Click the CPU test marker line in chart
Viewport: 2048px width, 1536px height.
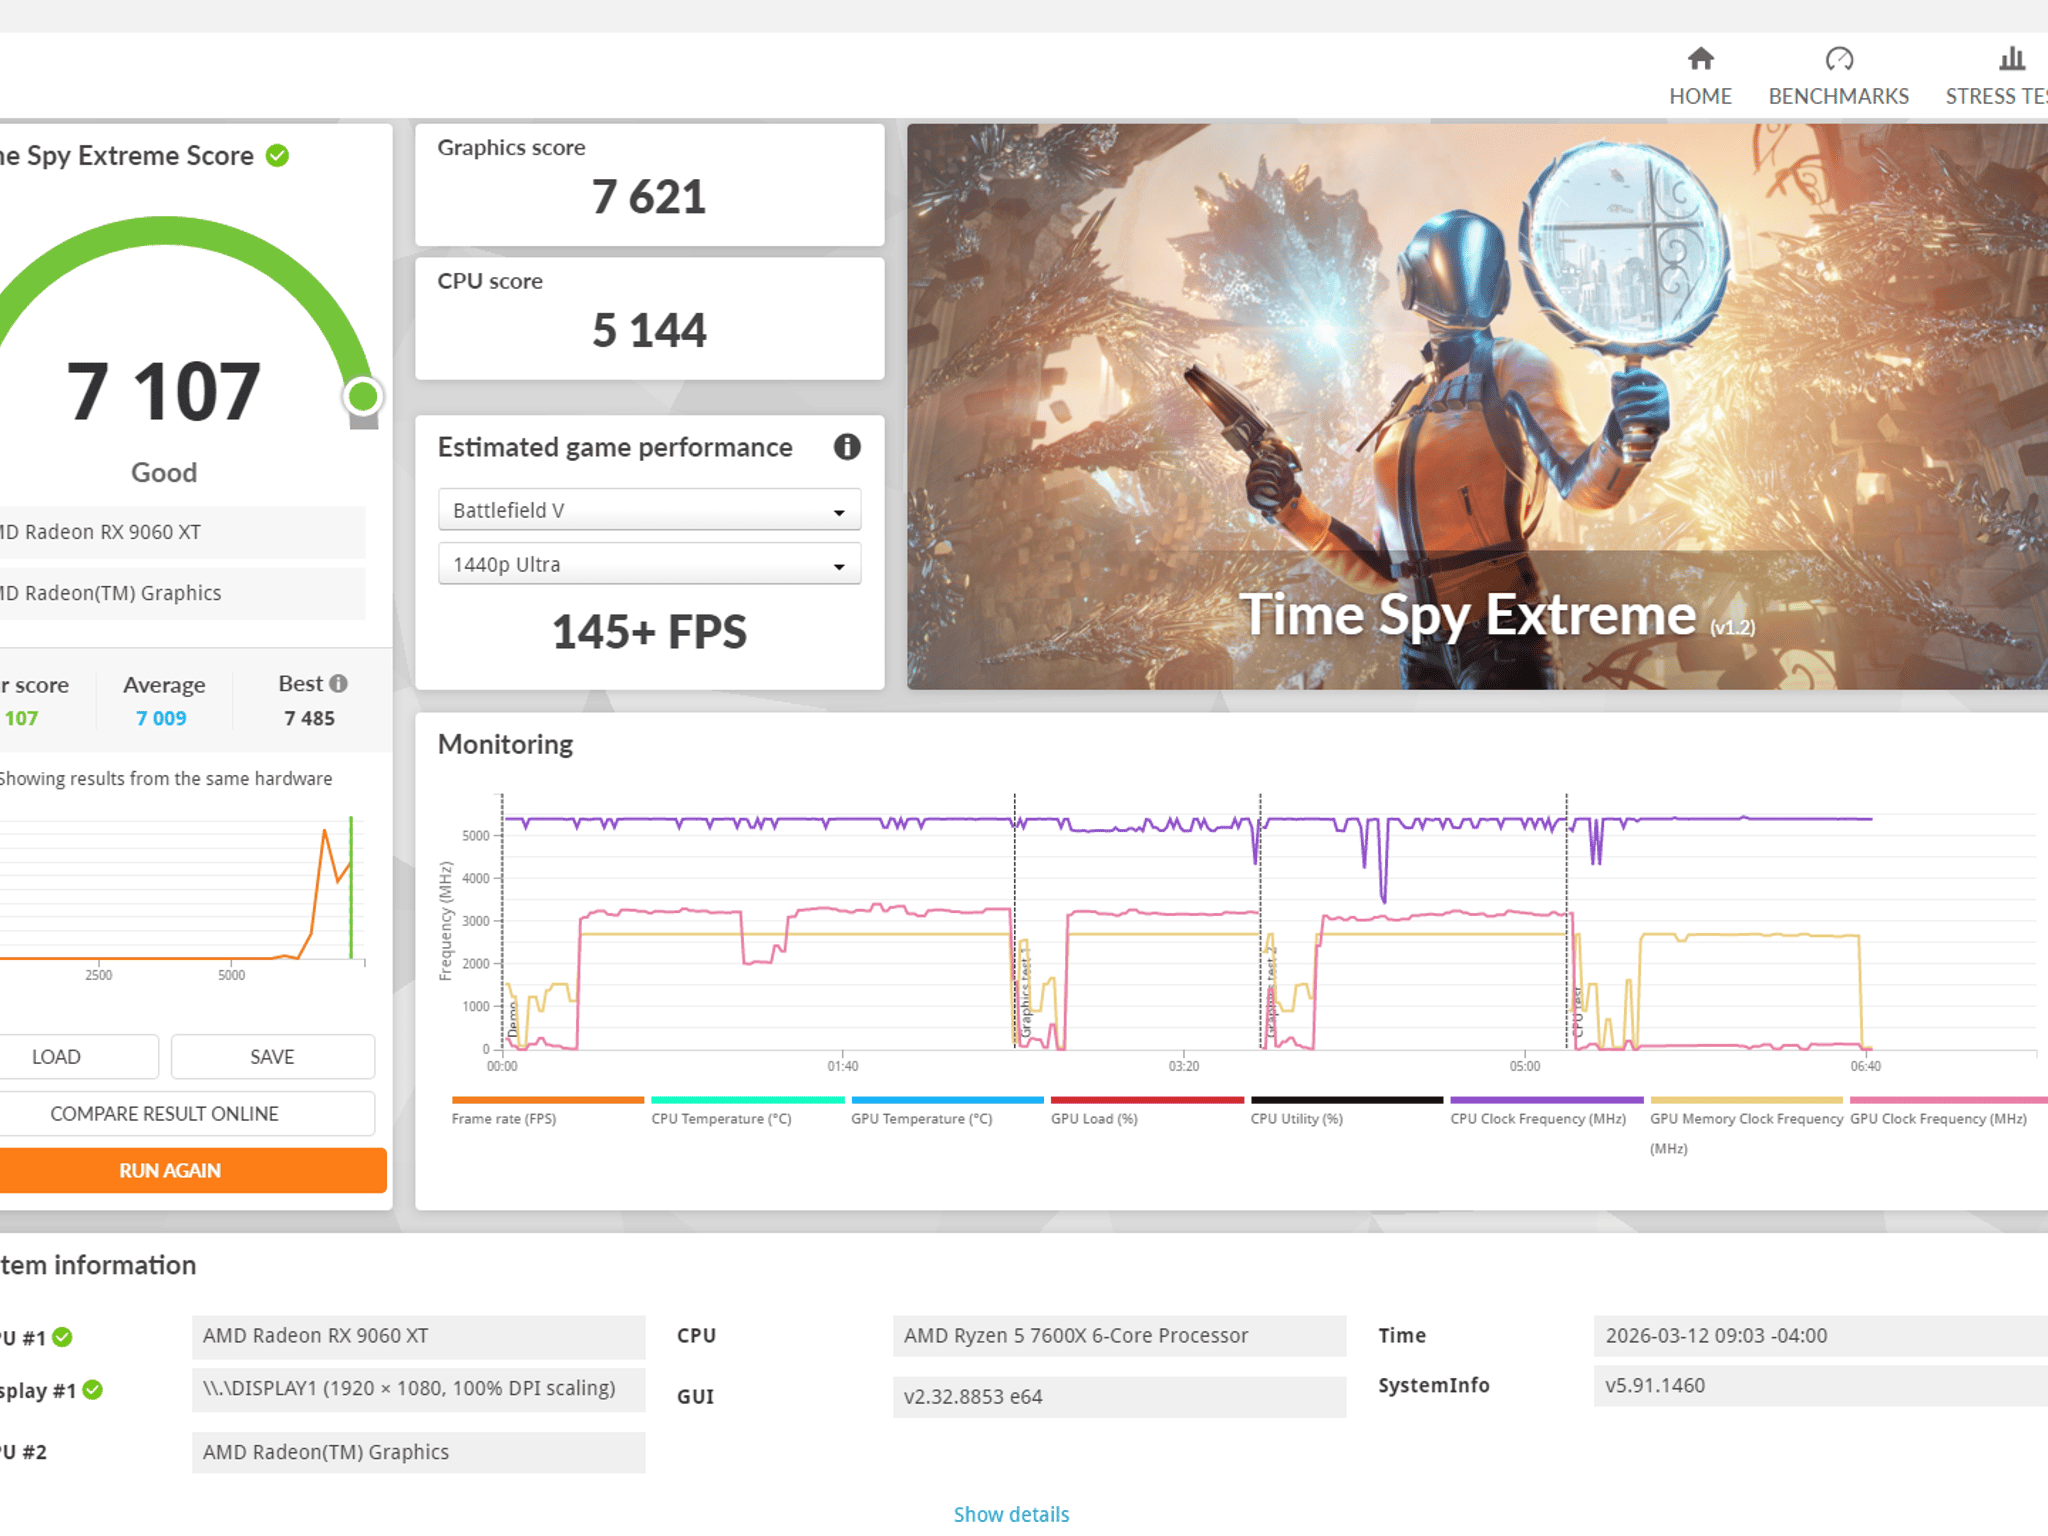tap(1566, 920)
